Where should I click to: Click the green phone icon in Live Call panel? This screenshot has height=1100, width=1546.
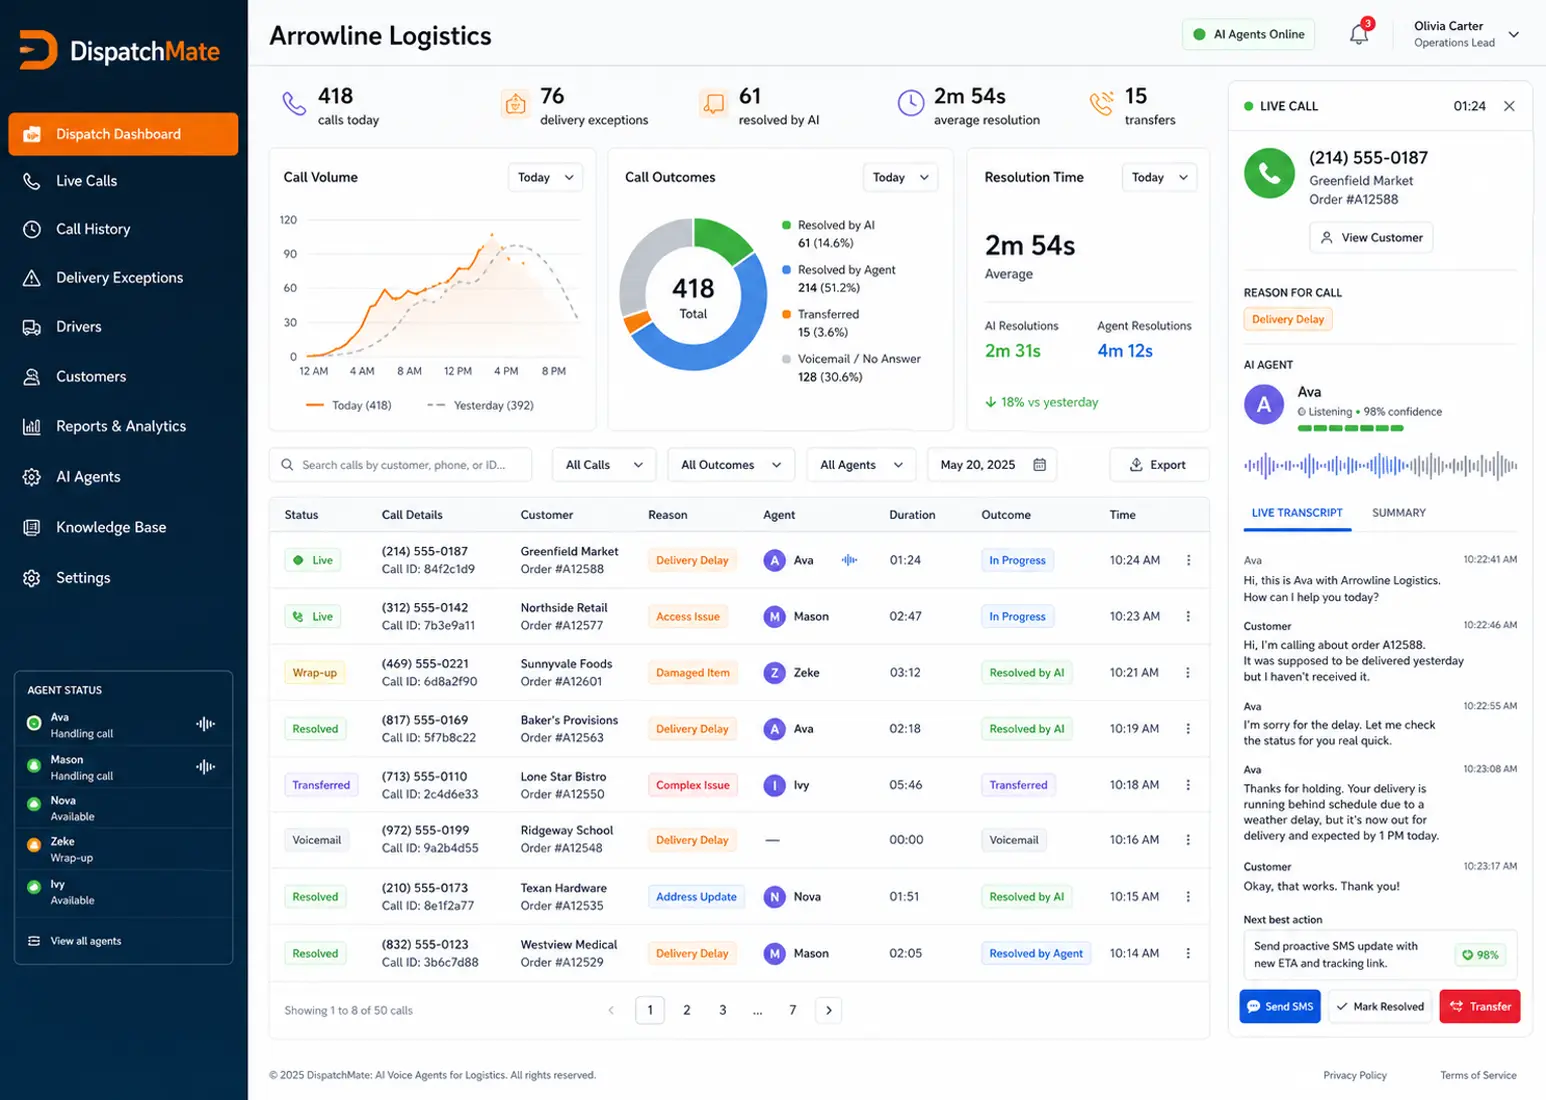pyautogui.click(x=1269, y=173)
